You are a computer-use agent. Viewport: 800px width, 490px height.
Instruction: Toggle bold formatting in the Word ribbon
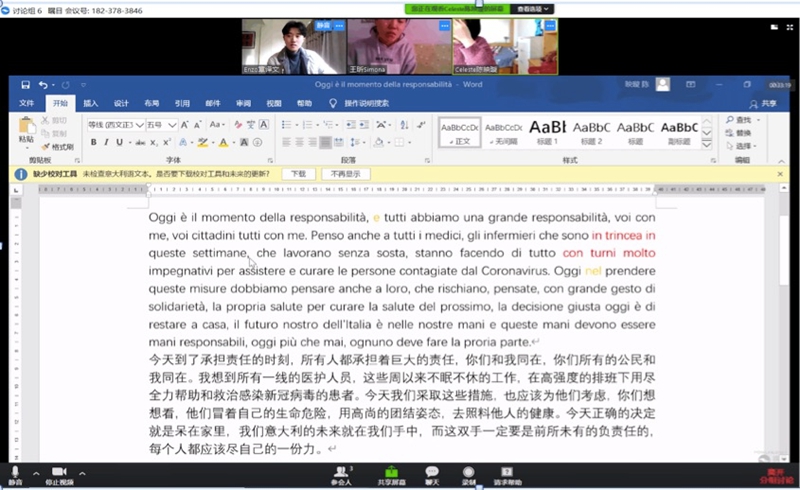[x=93, y=142]
